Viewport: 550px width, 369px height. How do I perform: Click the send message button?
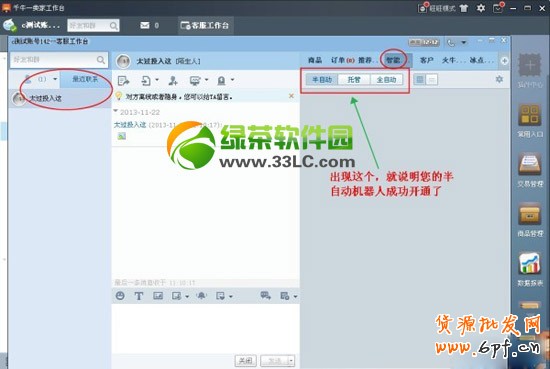coord(274,360)
